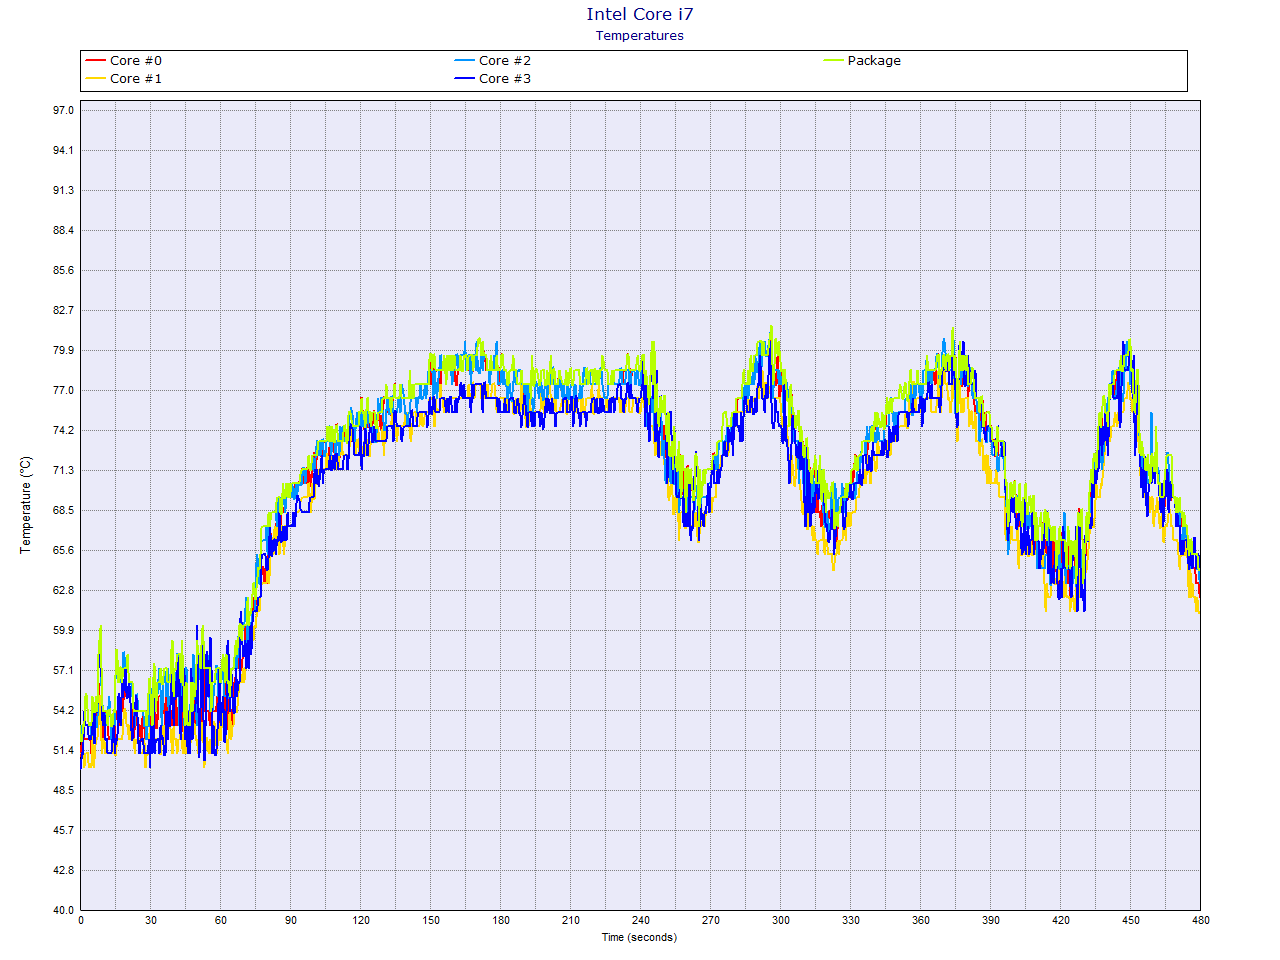
Task: Click the yellow Core #1 legend line swatch
Action: [x=95, y=79]
